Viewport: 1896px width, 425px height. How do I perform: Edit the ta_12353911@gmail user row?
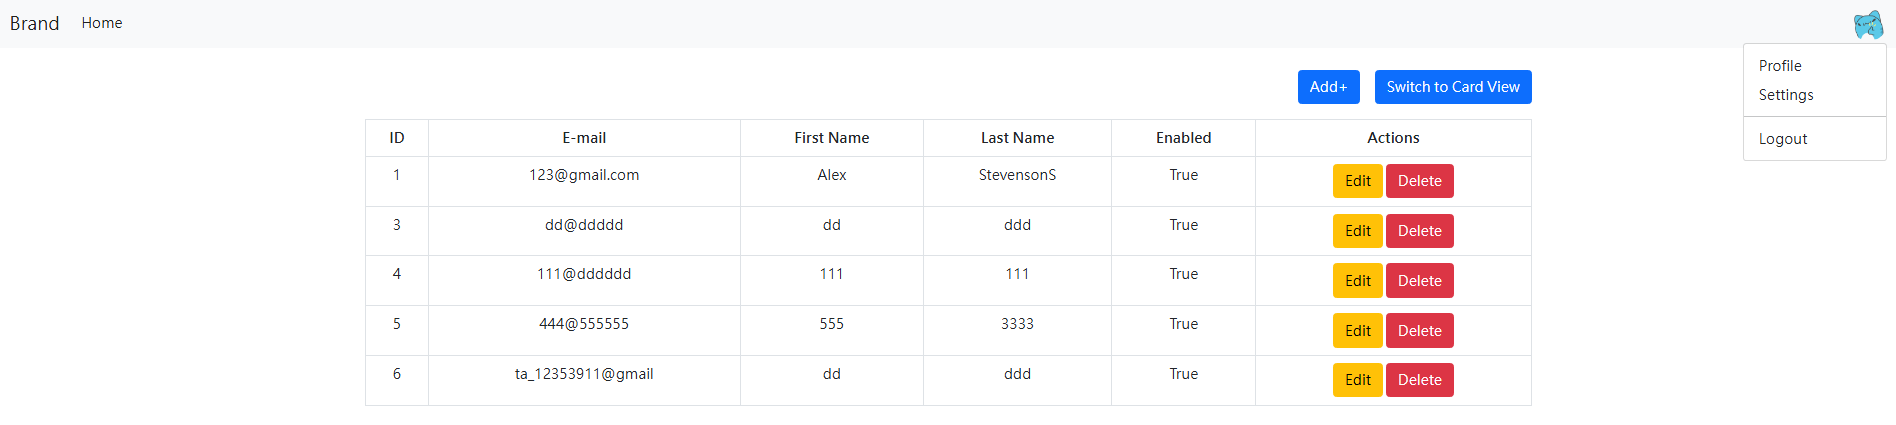coord(1357,380)
